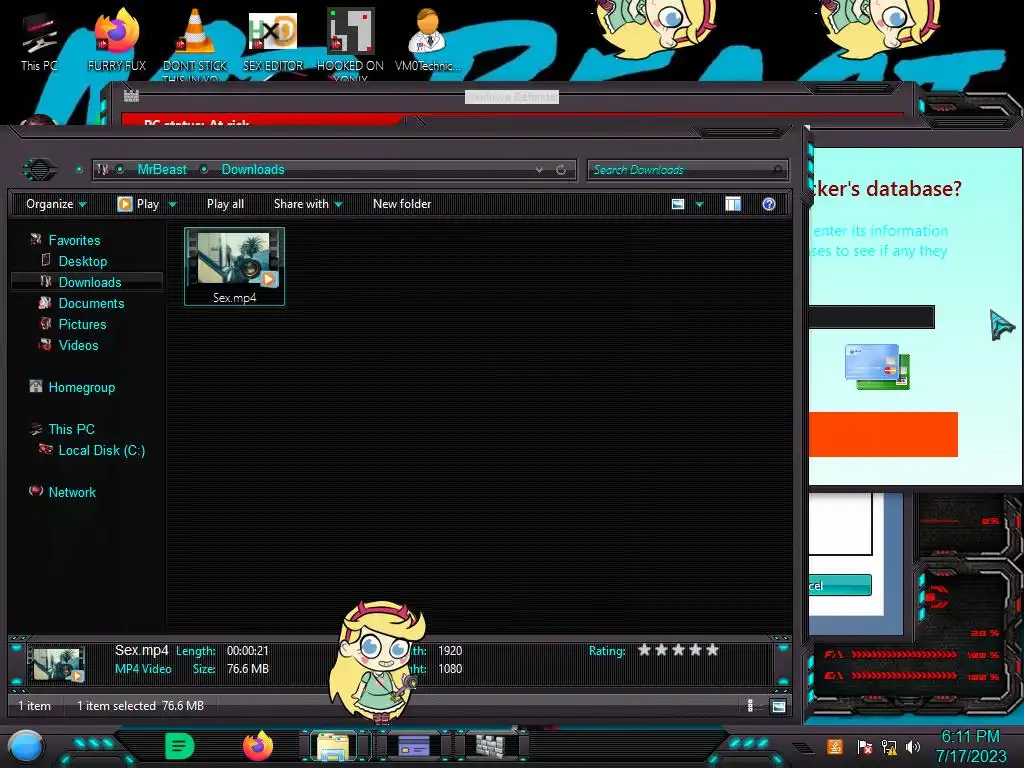Click New folder in toolbar
1024x768 pixels.
402,204
